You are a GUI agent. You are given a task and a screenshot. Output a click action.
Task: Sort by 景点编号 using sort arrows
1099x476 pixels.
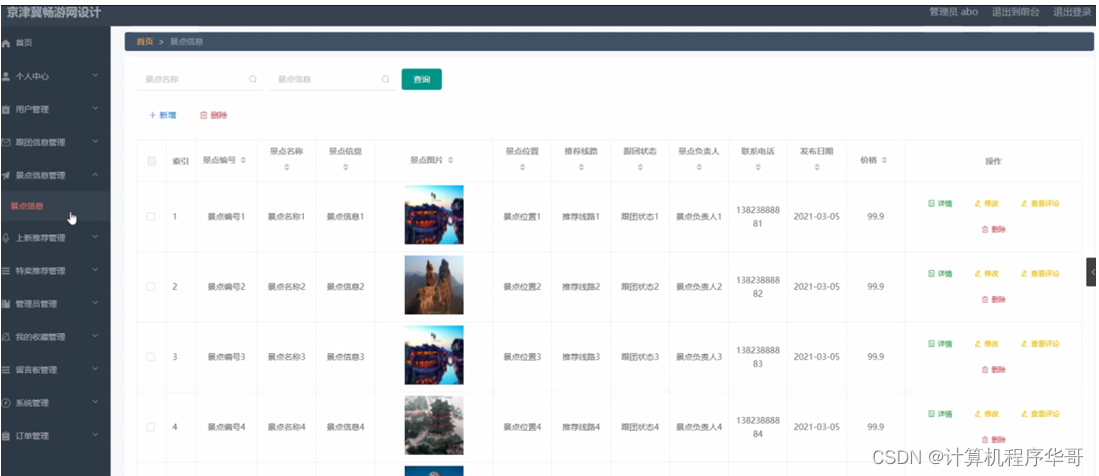243,161
